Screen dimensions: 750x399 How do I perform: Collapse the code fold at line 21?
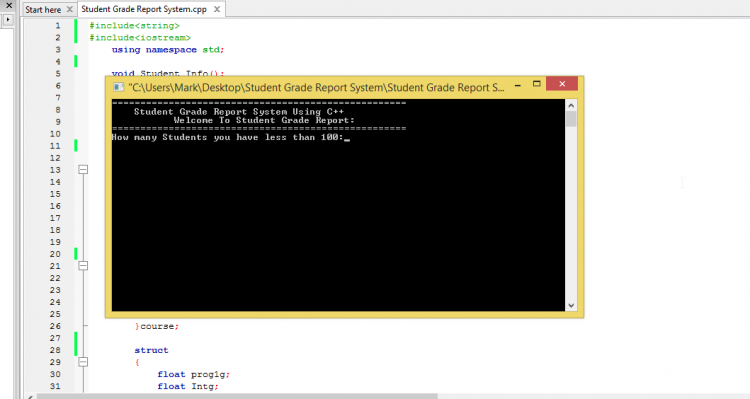point(83,266)
